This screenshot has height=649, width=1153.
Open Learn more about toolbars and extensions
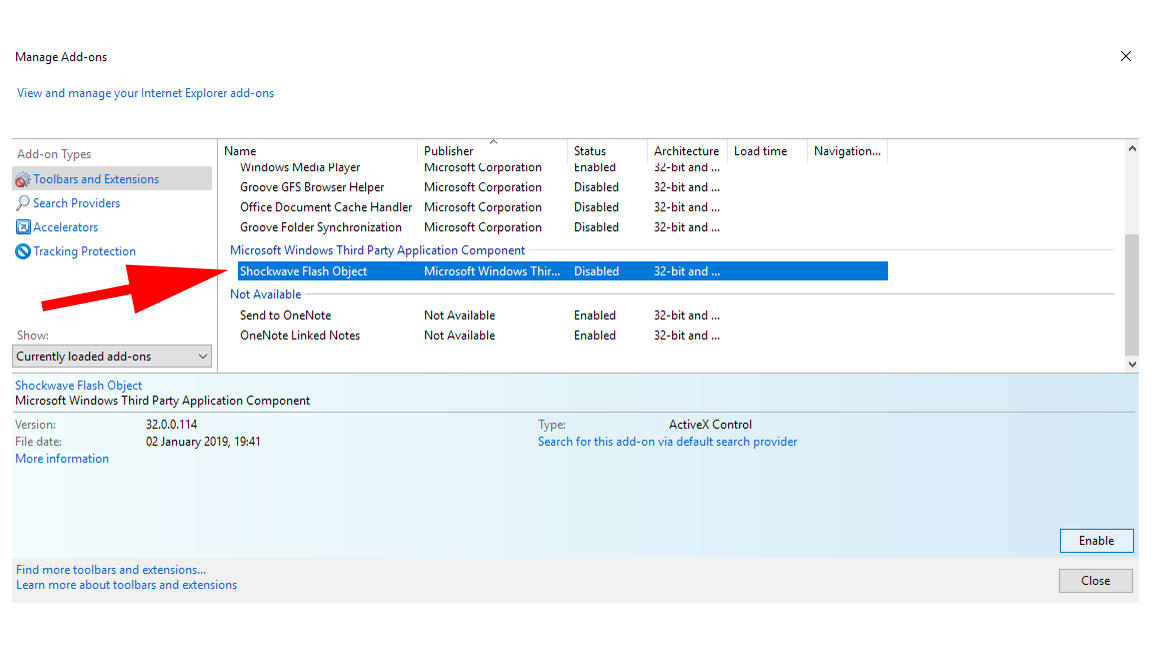(x=126, y=585)
